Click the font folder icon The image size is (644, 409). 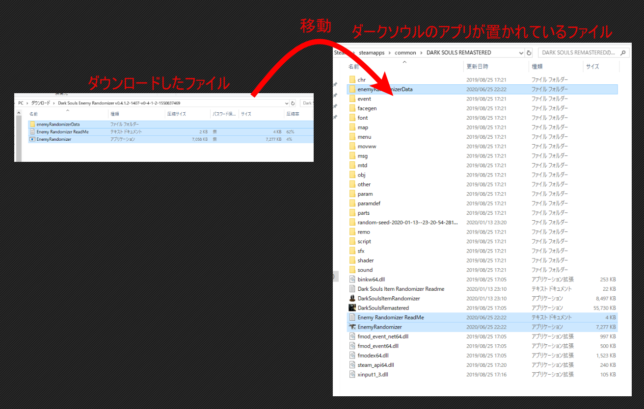pyautogui.click(x=352, y=117)
